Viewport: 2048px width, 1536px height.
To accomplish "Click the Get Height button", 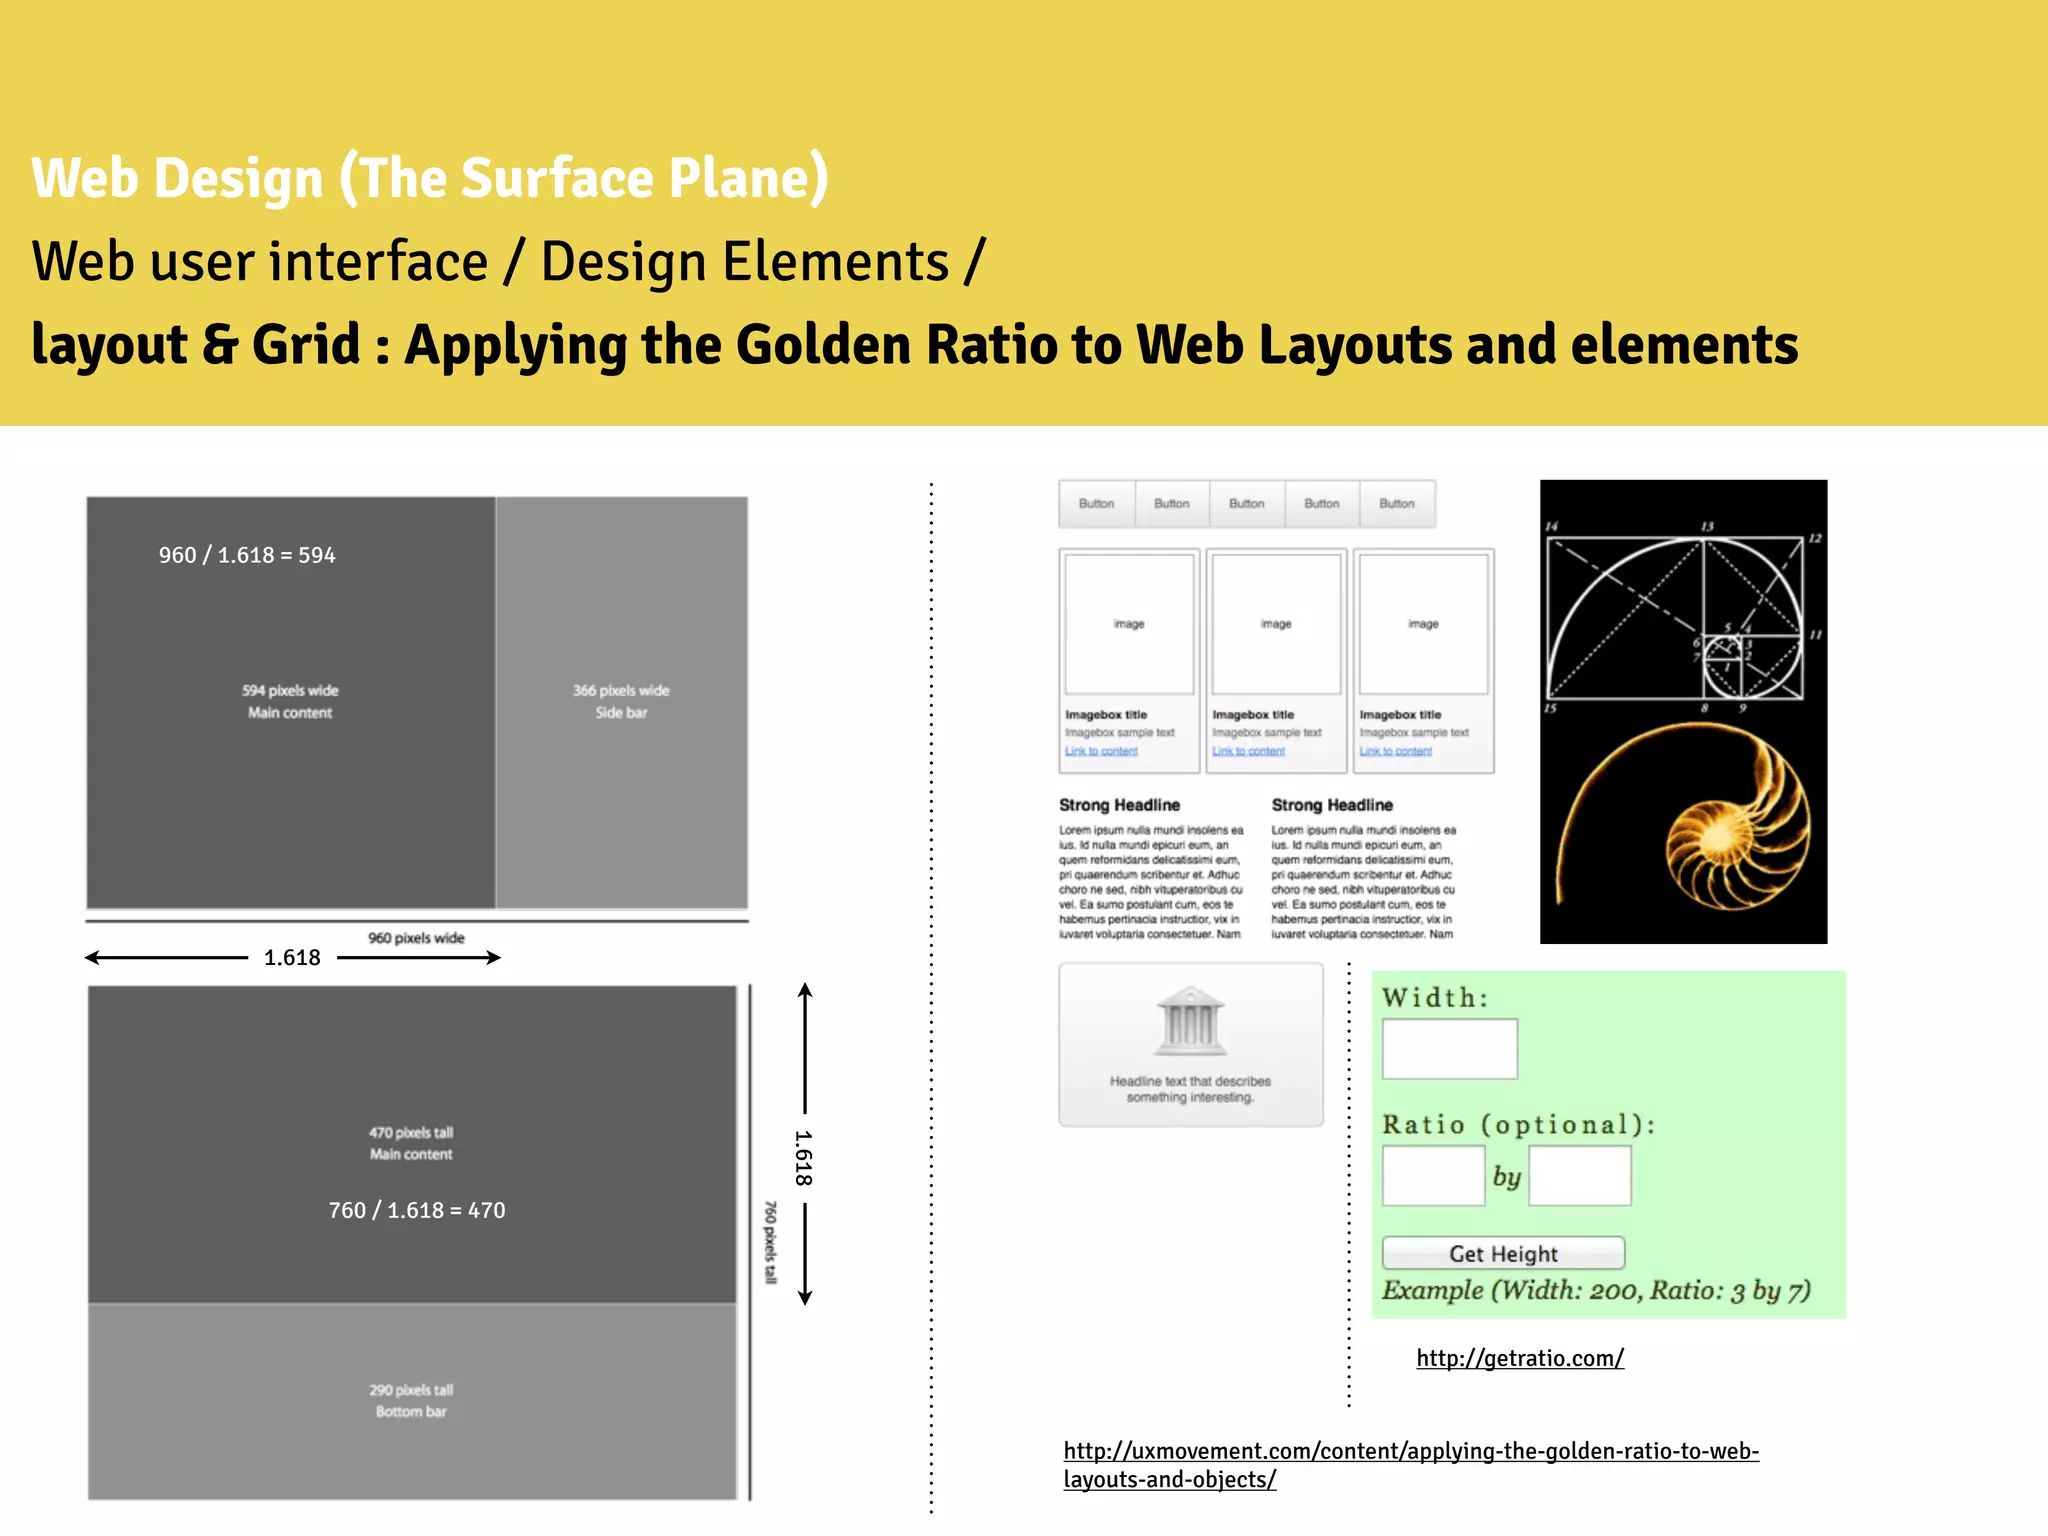I will click(x=1503, y=1253).
